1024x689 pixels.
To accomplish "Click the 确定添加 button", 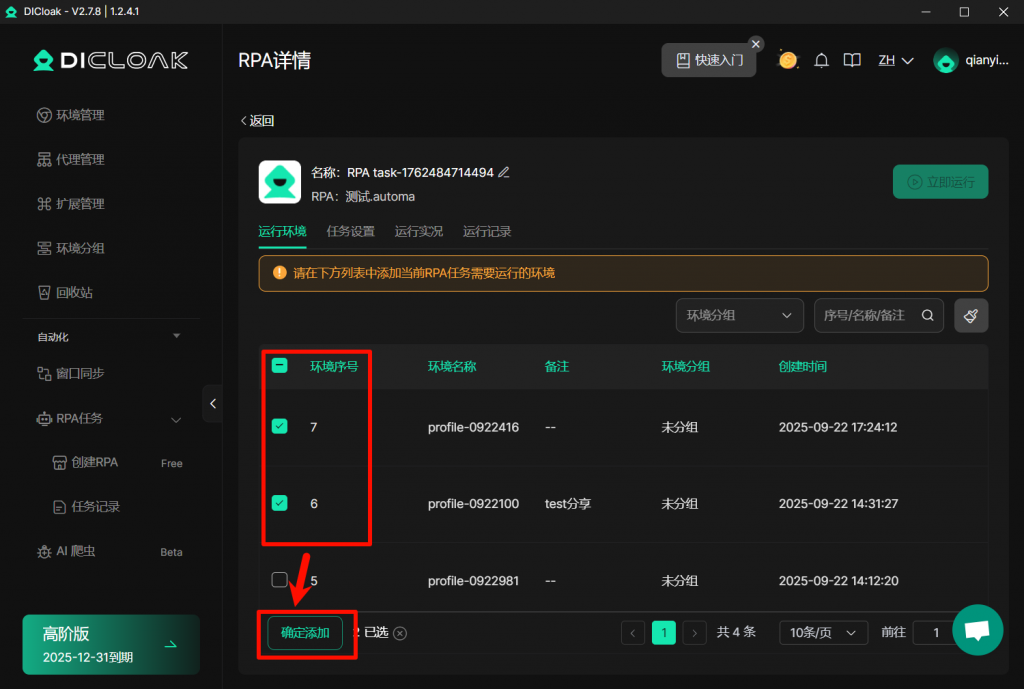I will tap(305, 633).
